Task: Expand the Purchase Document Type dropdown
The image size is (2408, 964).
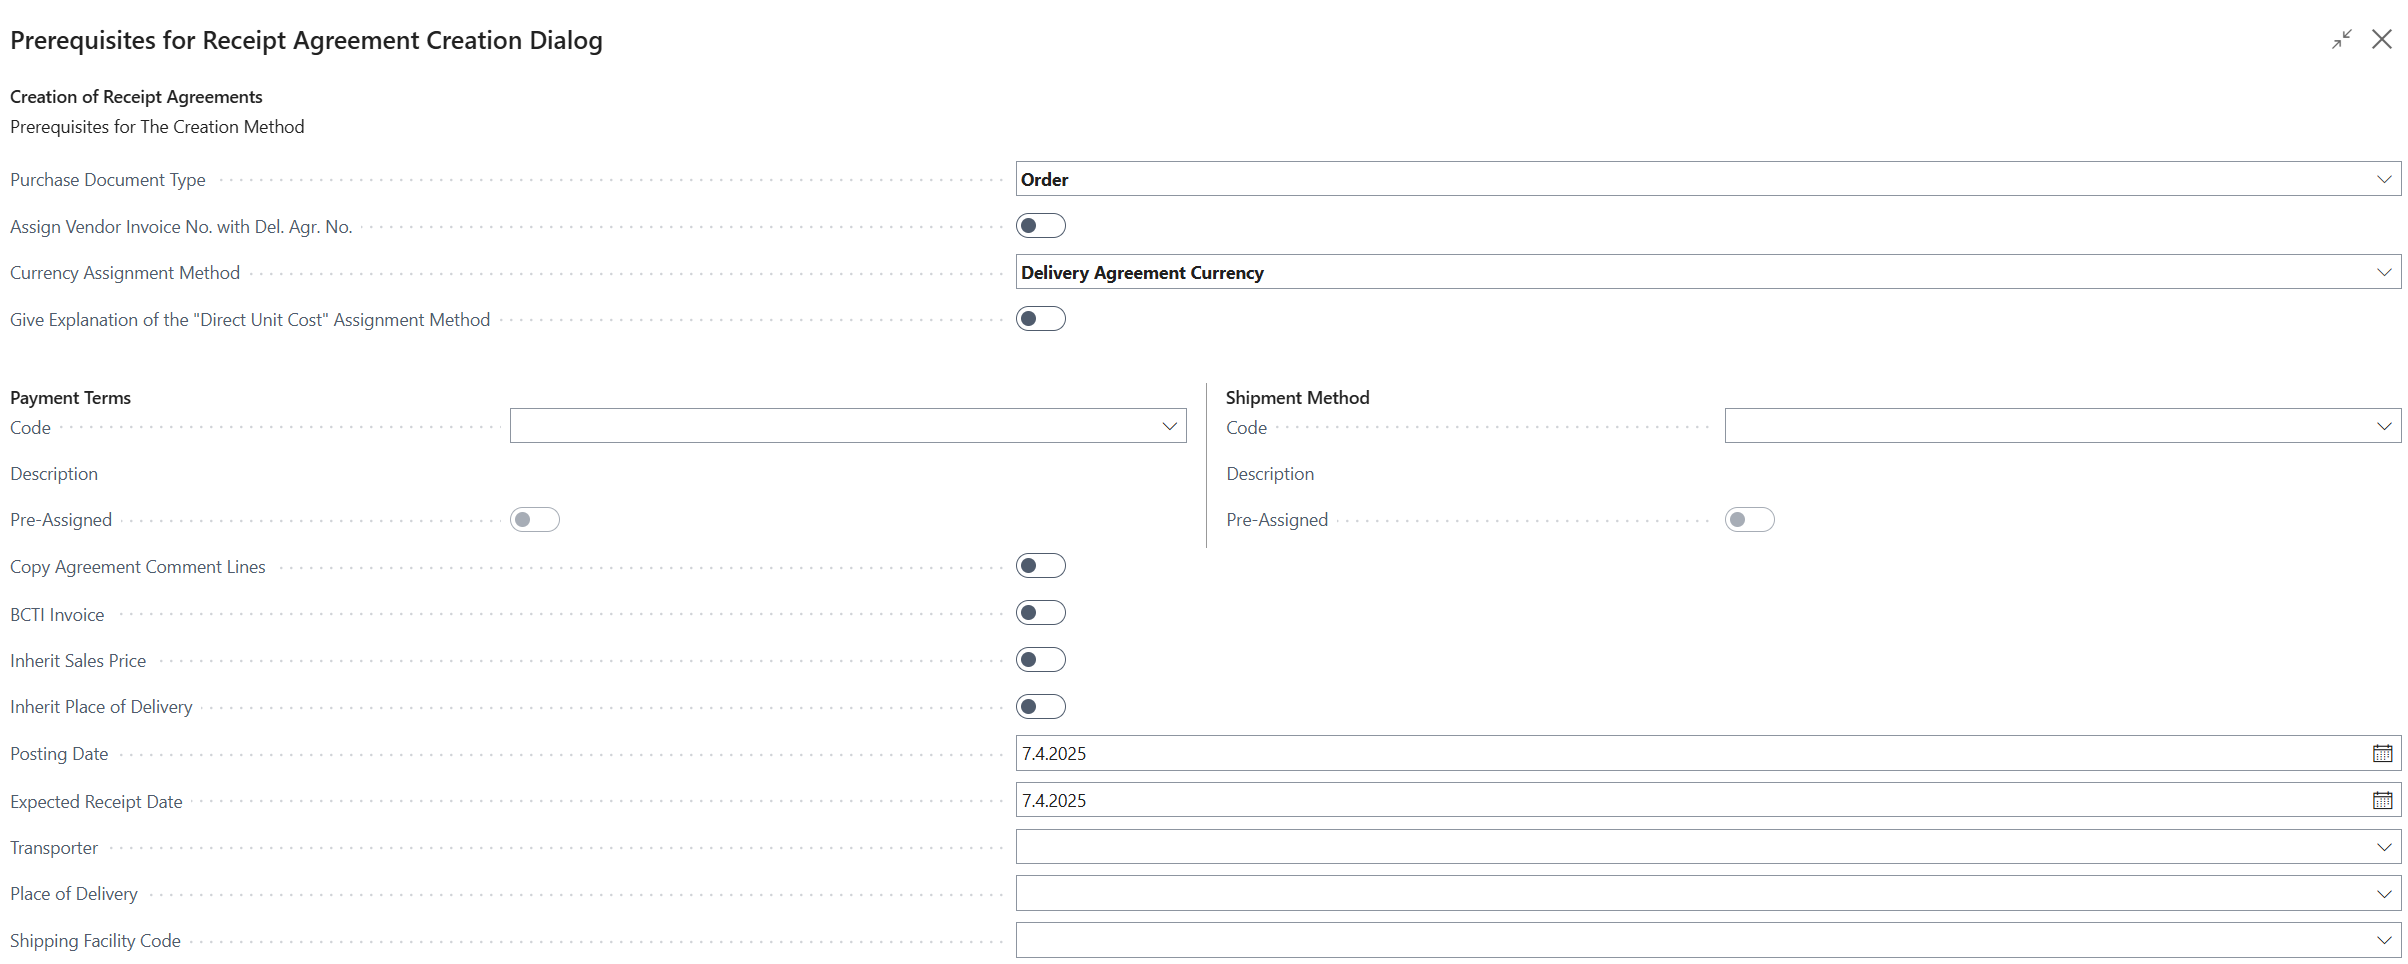Action: tap(2384, 179)
